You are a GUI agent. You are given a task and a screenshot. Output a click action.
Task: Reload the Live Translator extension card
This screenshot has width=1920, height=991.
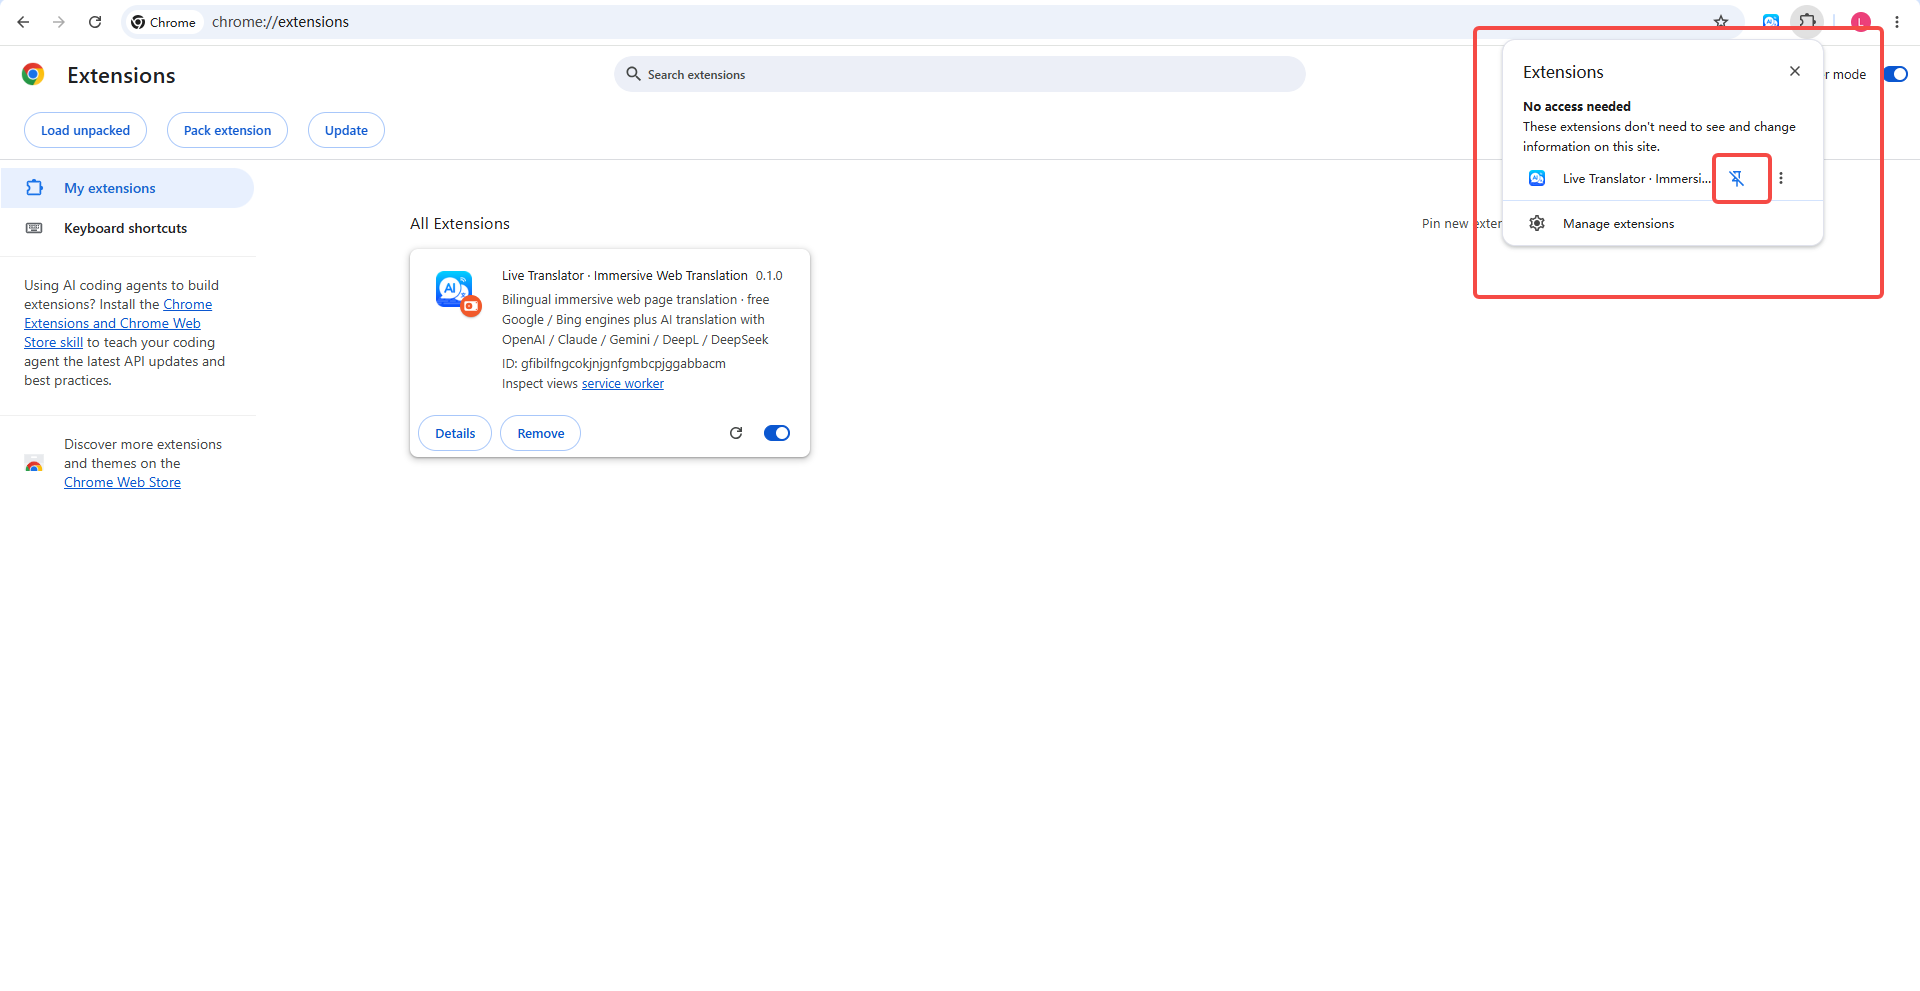click(736, 433)
